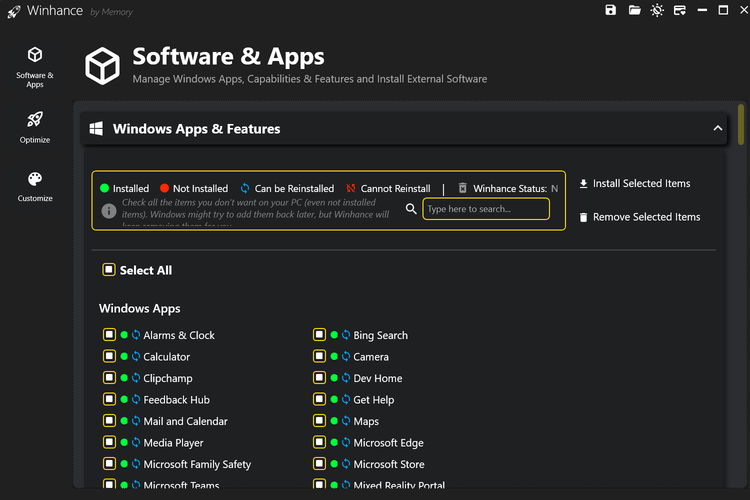The width and height of the screenshot is (750, 500).
Task: Select the Maps checkbox
Action: (x=320, y=421)
